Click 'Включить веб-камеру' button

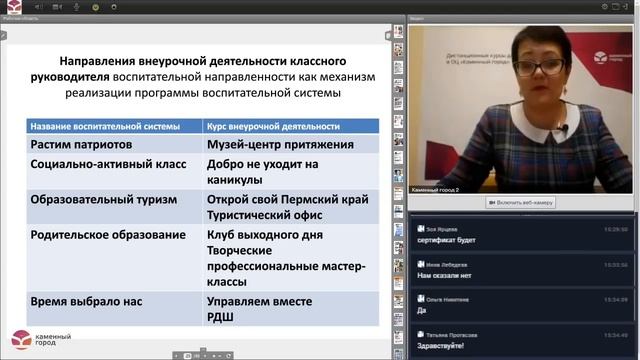(520, 202)
